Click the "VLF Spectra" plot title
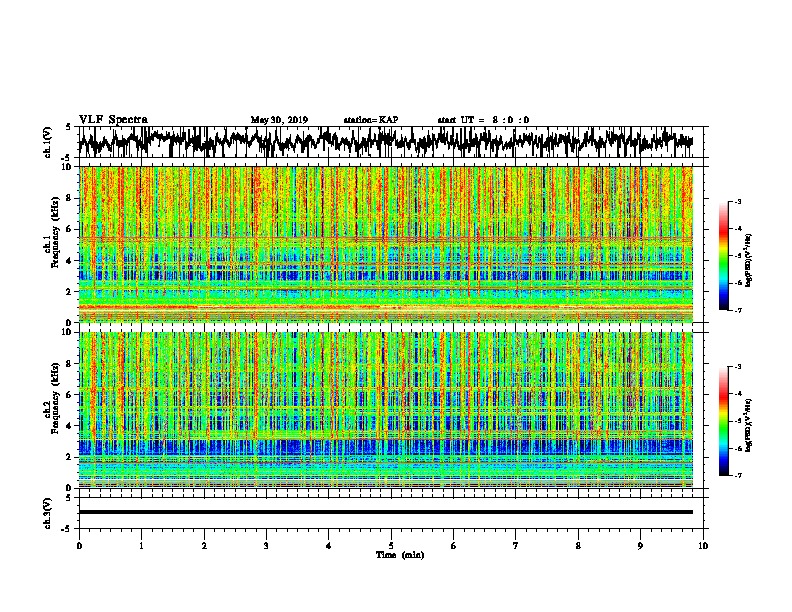The height and width of the screenshot is (612, 792). tap(113, 120)
